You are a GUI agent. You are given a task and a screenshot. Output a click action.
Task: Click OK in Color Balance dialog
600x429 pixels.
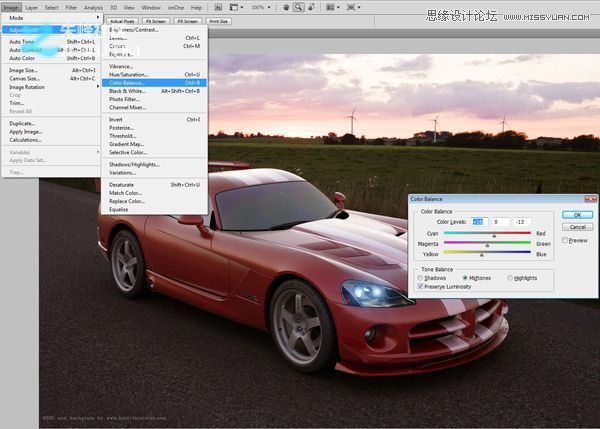click(577, 214)
